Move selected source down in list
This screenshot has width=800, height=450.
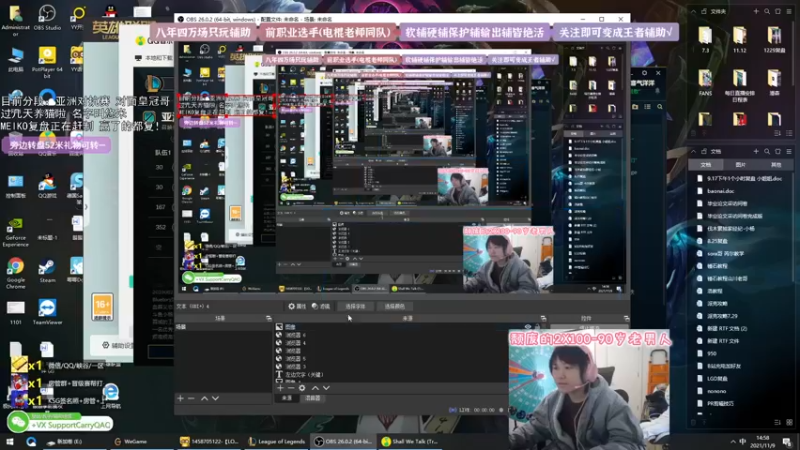pyautogui.click(x=327, y=388)
